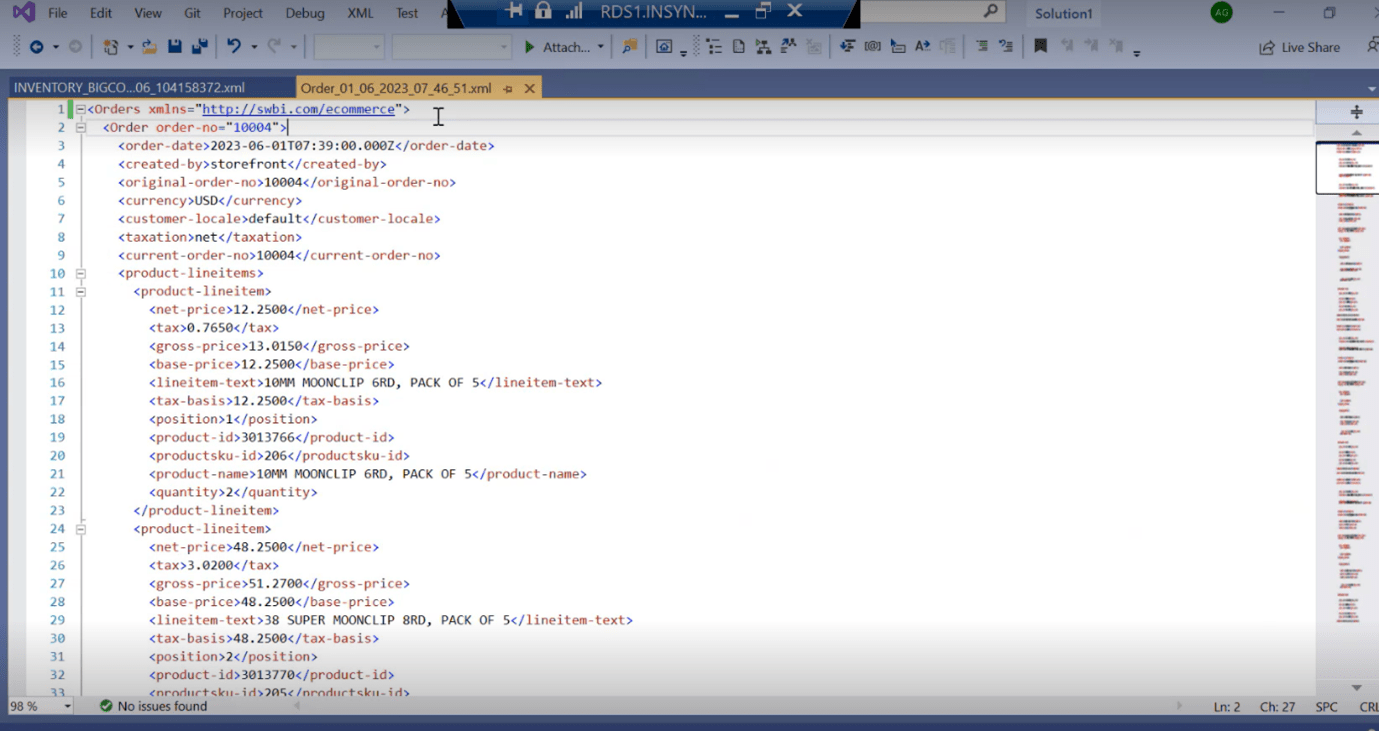Open the Debug menu

coord(305,13)
